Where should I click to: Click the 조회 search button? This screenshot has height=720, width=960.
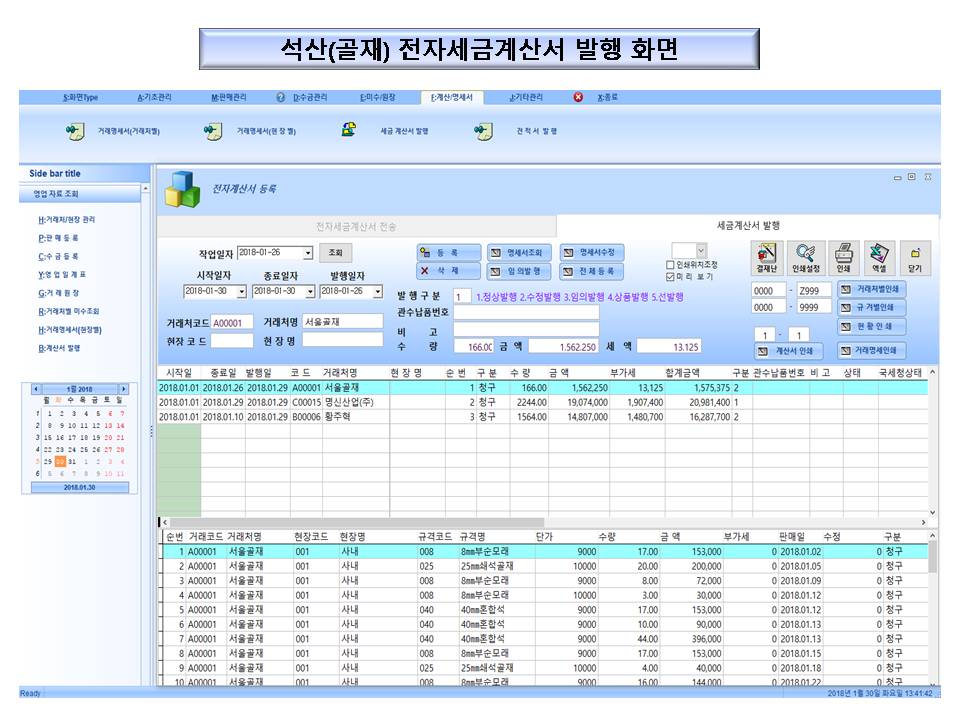(x=335, y=254)
